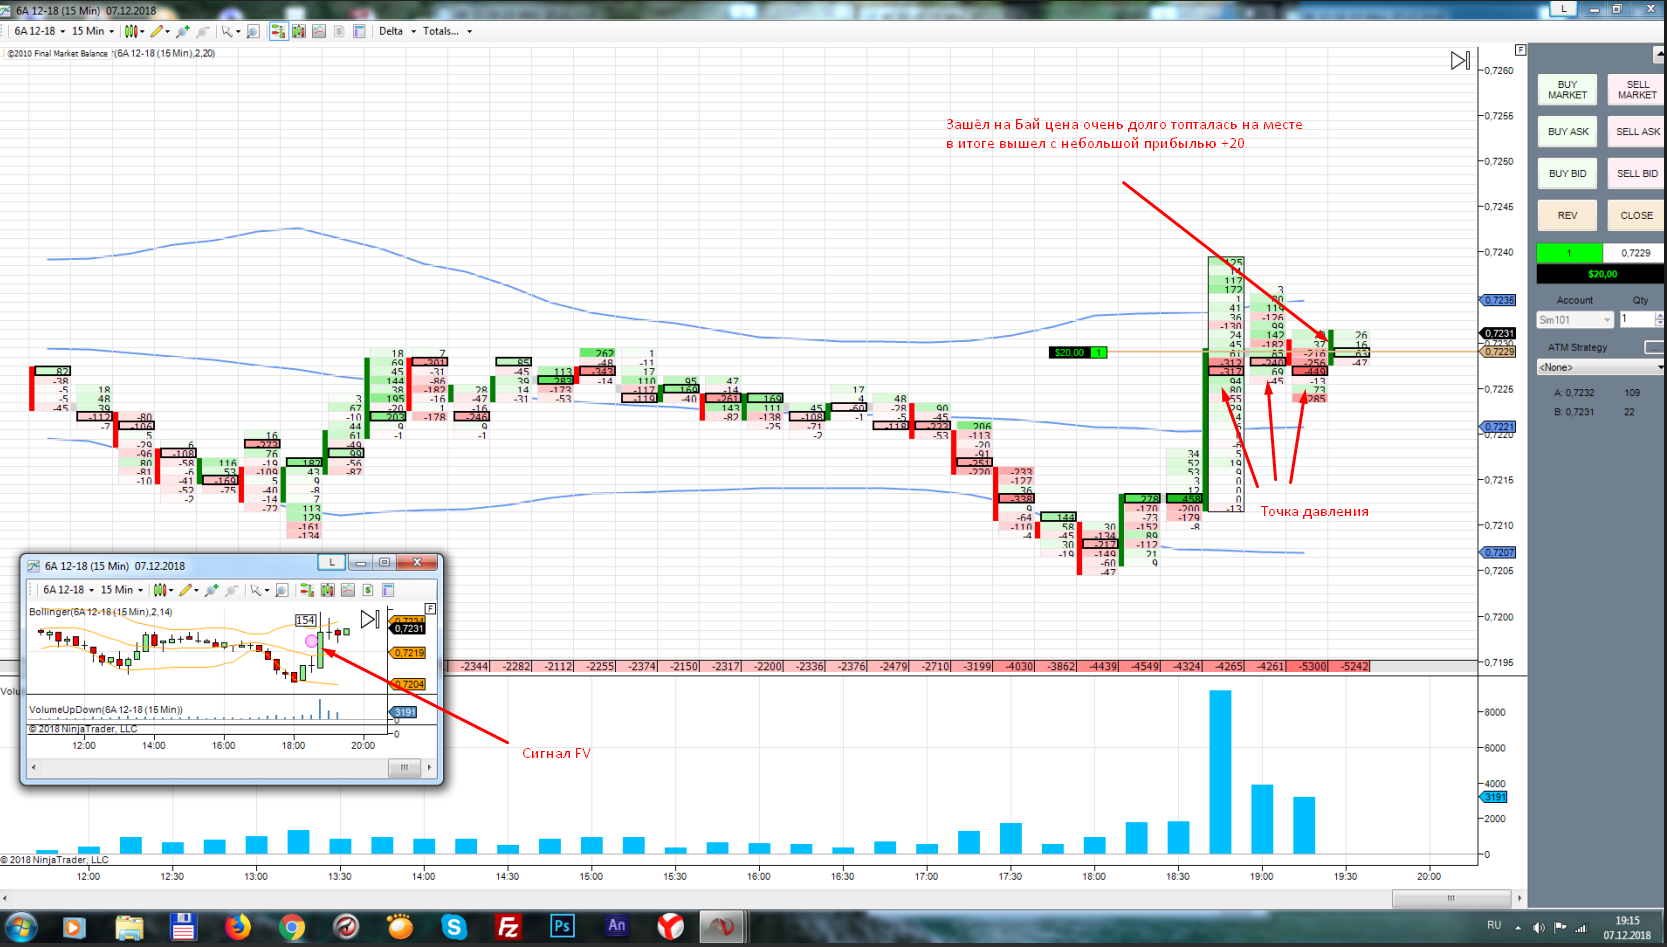Screen dimensions: 1667x947
Task: Open Photoshop from the Windows taskbar
Action: 562,926
